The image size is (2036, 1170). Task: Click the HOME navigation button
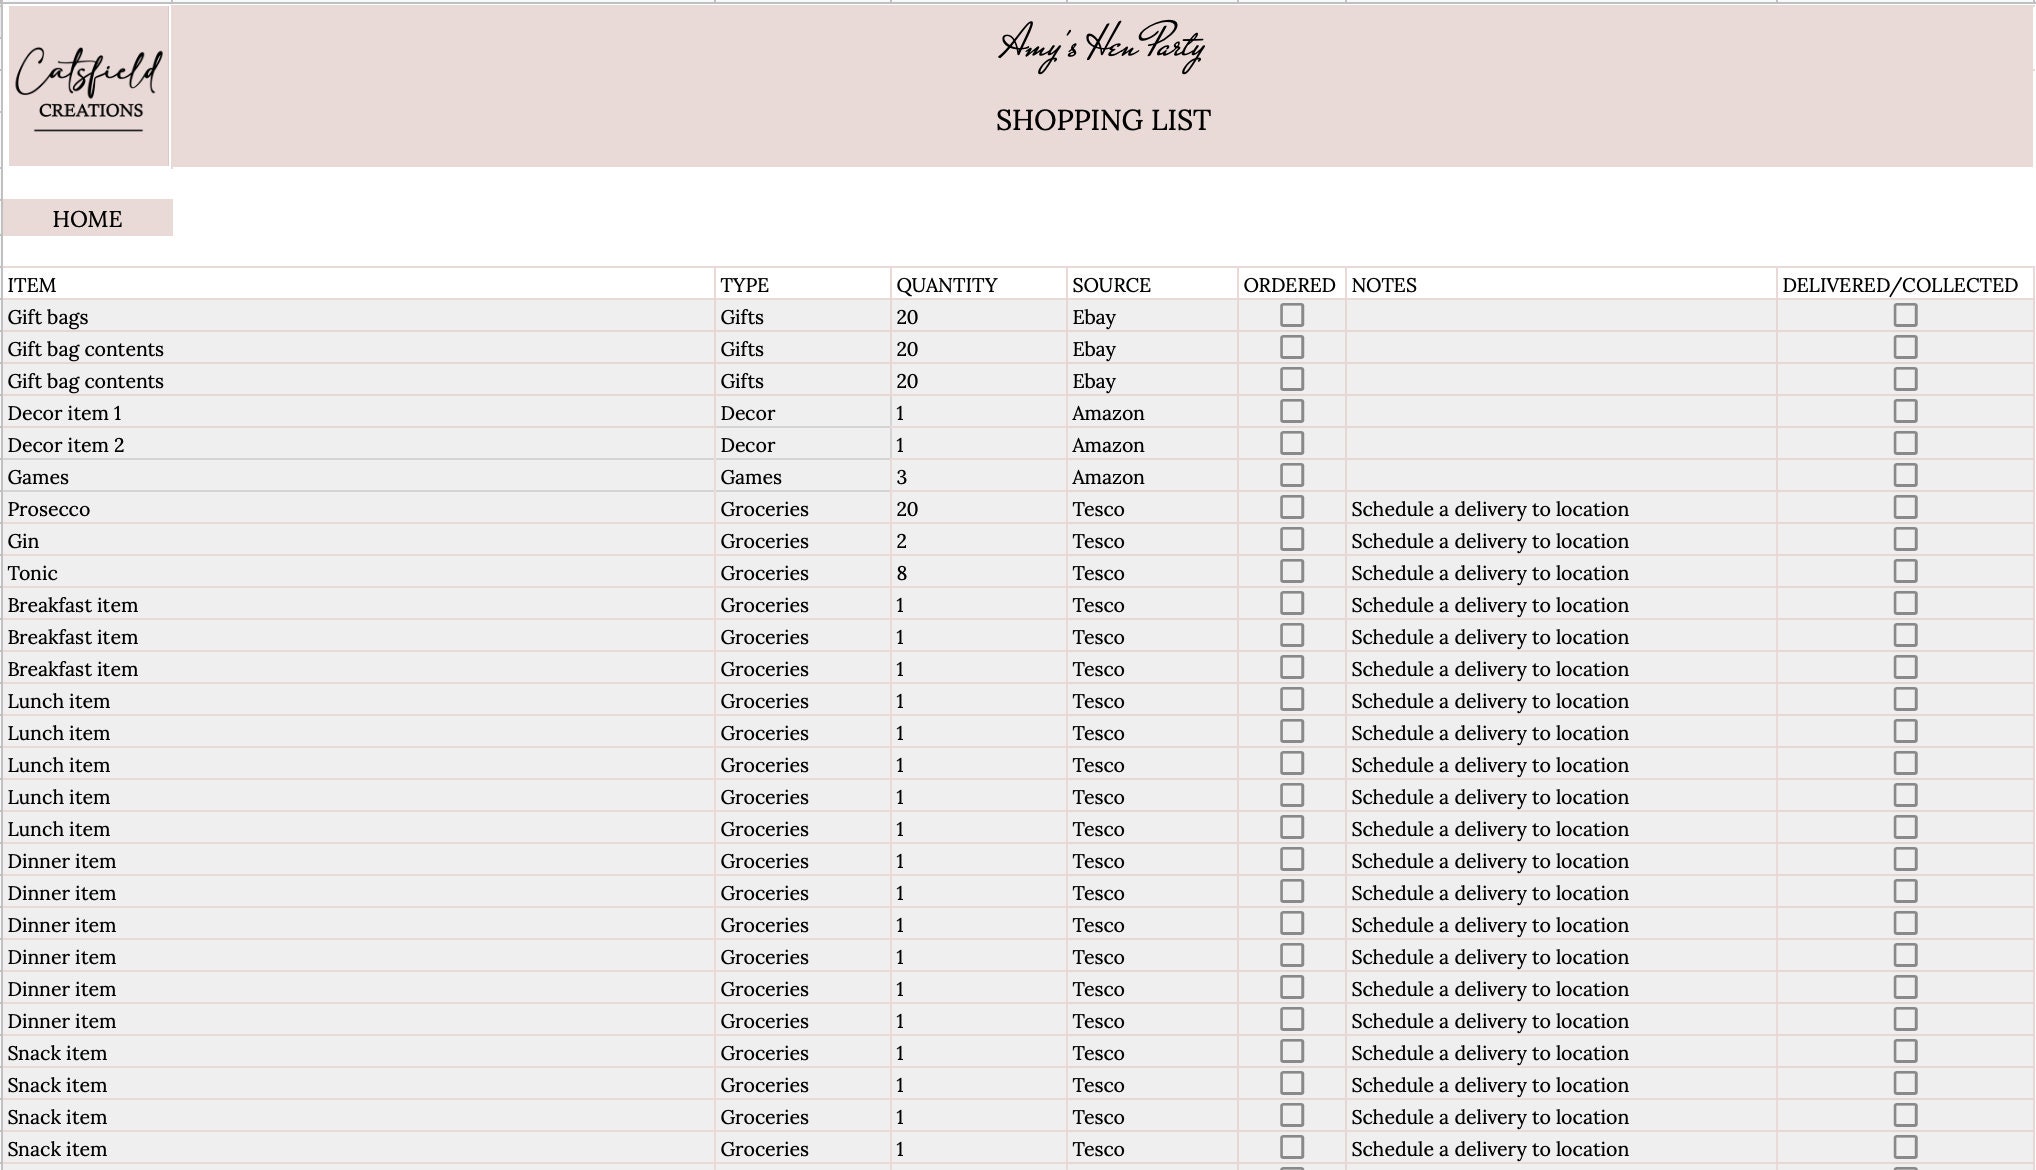click(x=88, y=218)
